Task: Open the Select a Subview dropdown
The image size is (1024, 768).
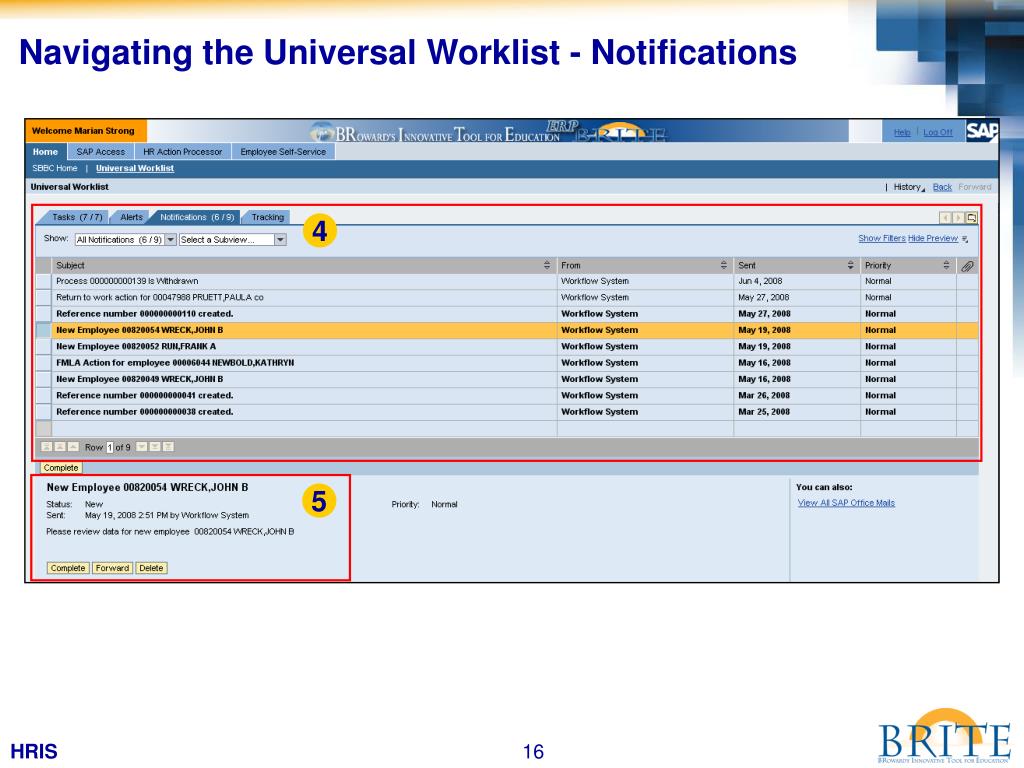Action: [232, 240]
